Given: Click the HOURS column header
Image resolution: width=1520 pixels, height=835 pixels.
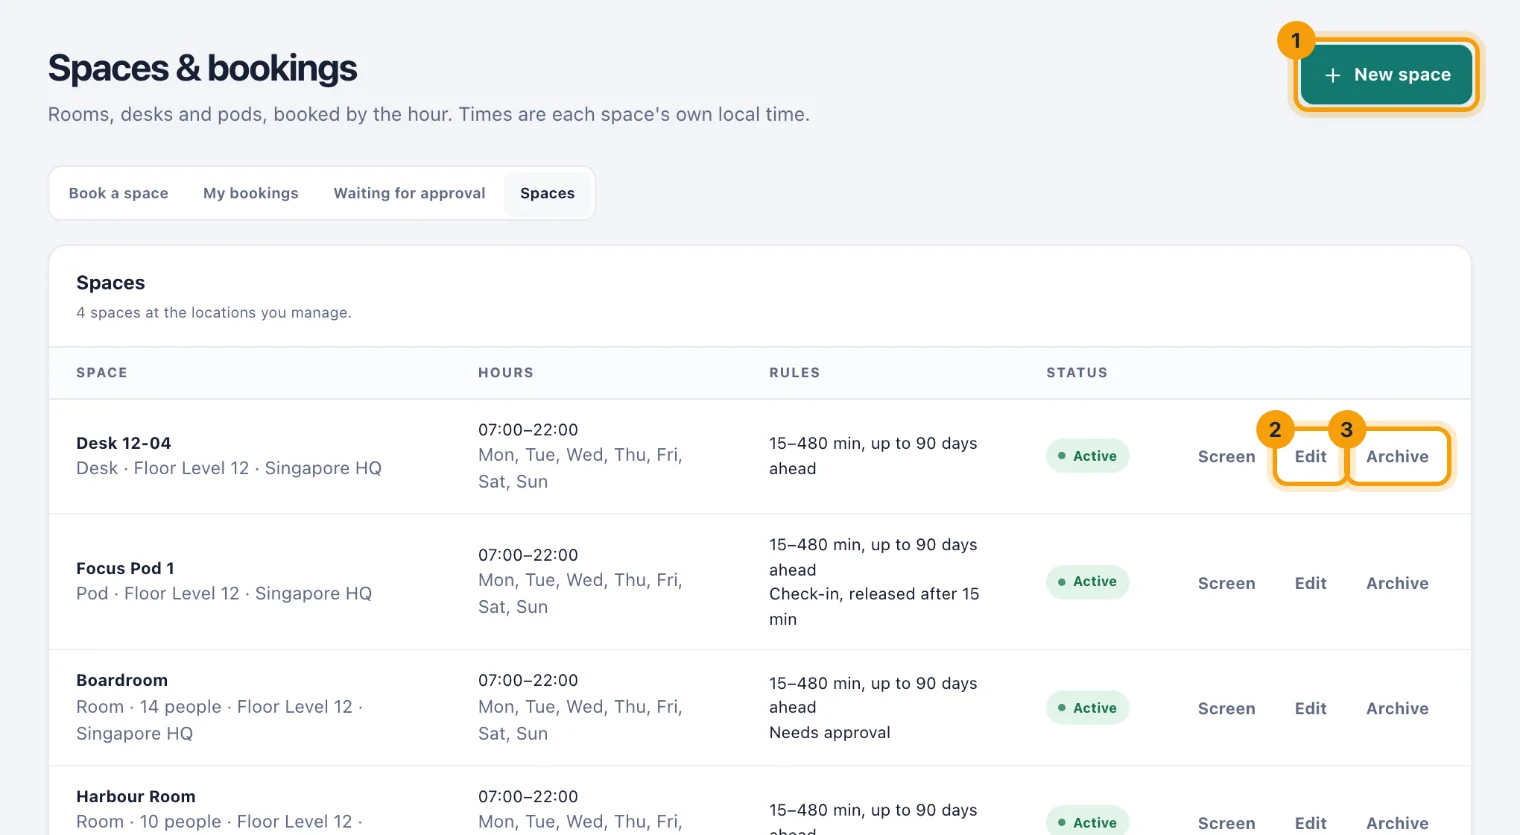Looking at the screenshot, I should pyautogui.click(x=506, y=373).
